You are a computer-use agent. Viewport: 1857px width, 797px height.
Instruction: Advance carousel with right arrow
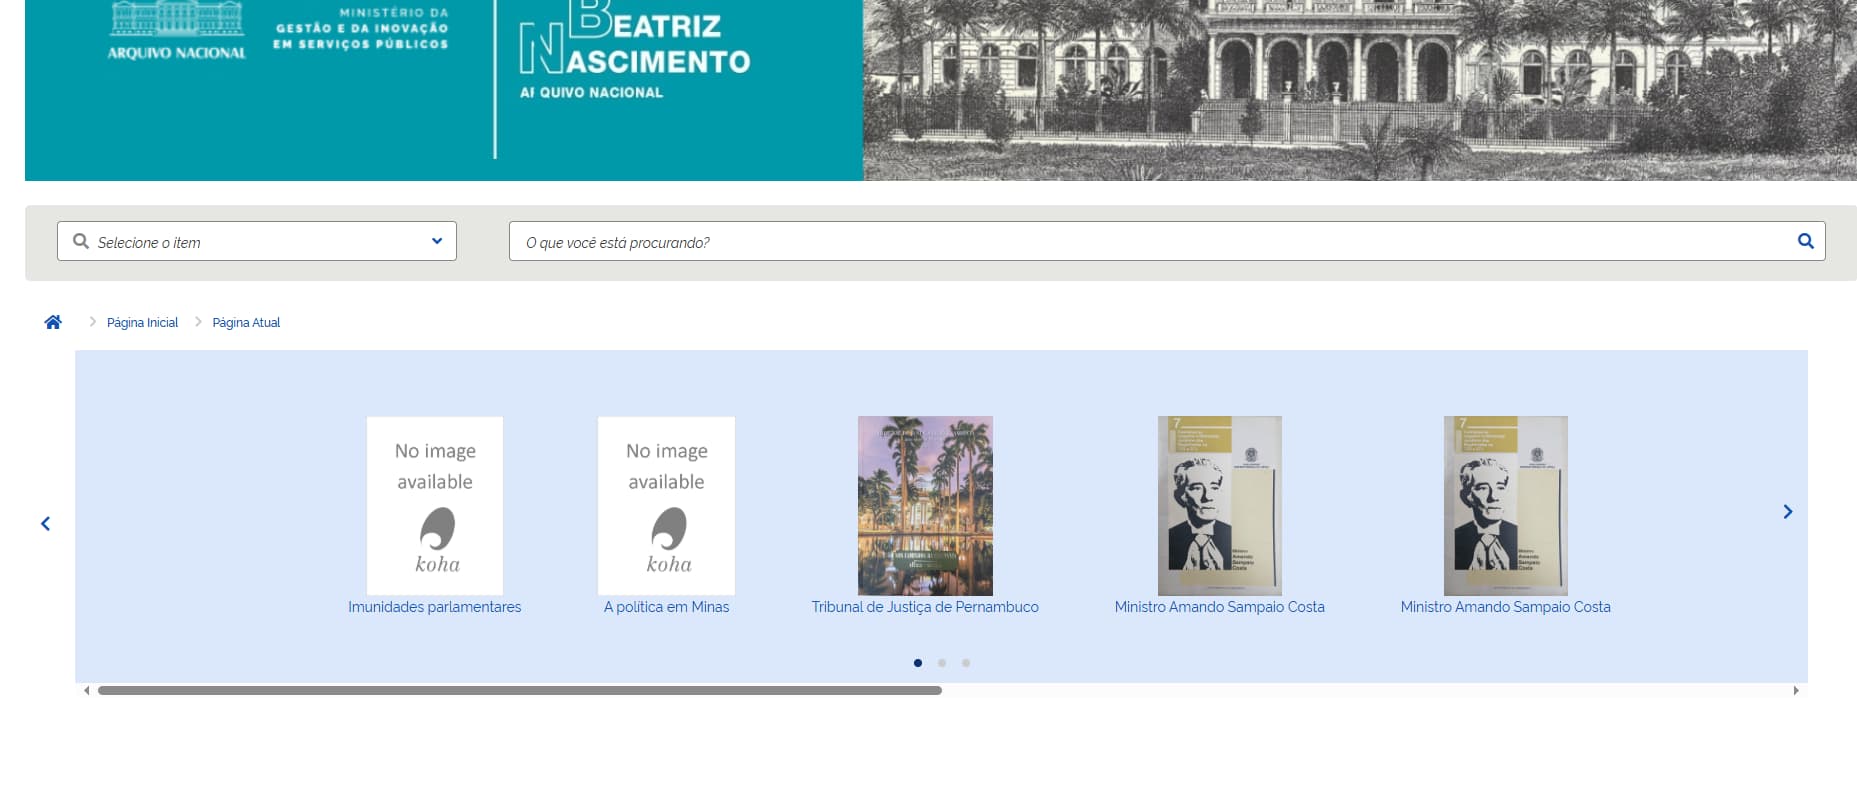pos(1787,512)
